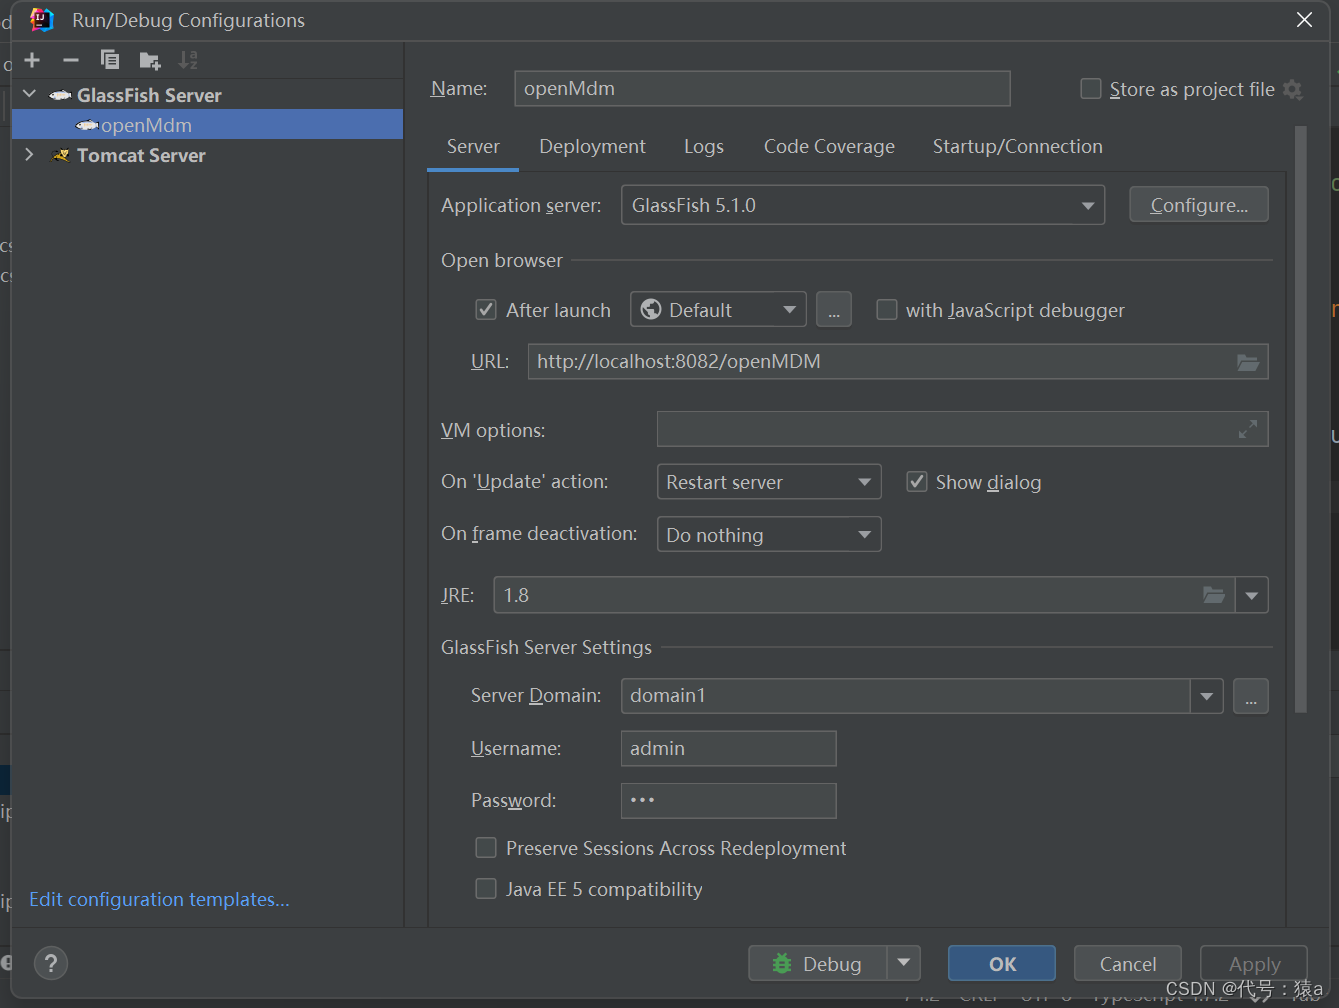Open Edit configuration templates link
Image resolution: width=1339 pixels, height=1008 pixels.
[x=159, y=899]
